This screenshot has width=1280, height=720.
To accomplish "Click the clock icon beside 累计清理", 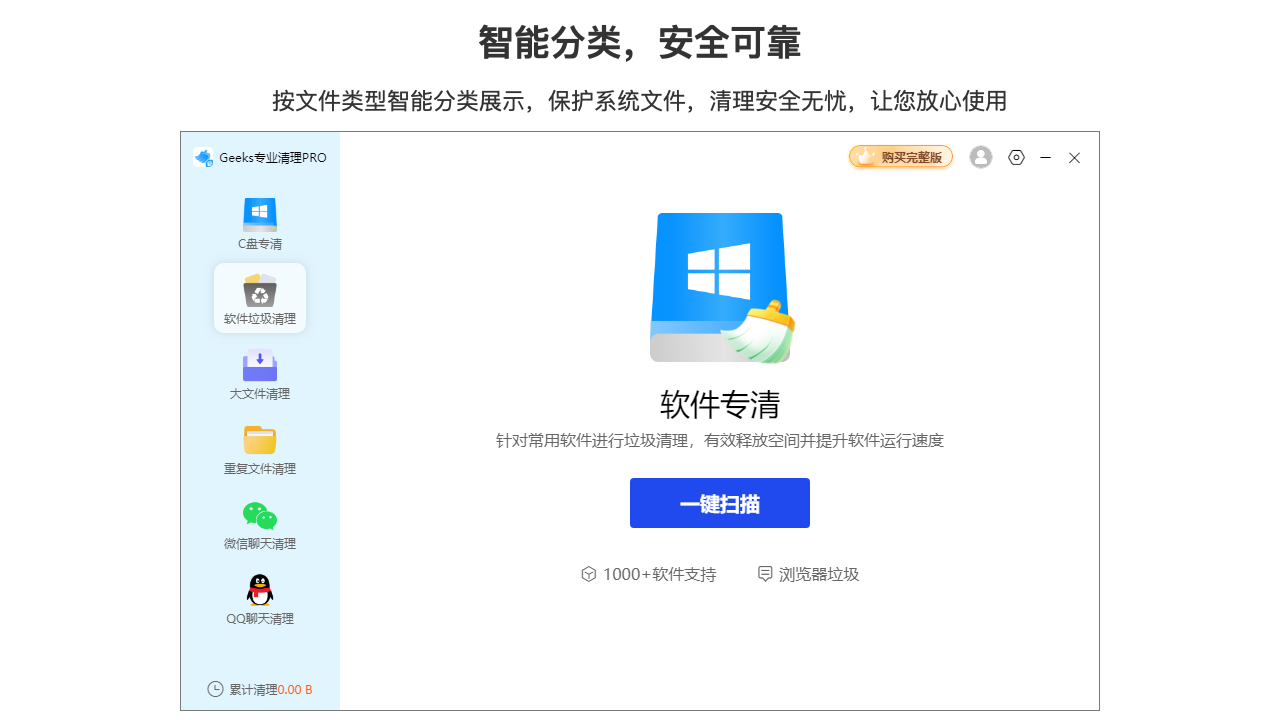I will (214, 689).
